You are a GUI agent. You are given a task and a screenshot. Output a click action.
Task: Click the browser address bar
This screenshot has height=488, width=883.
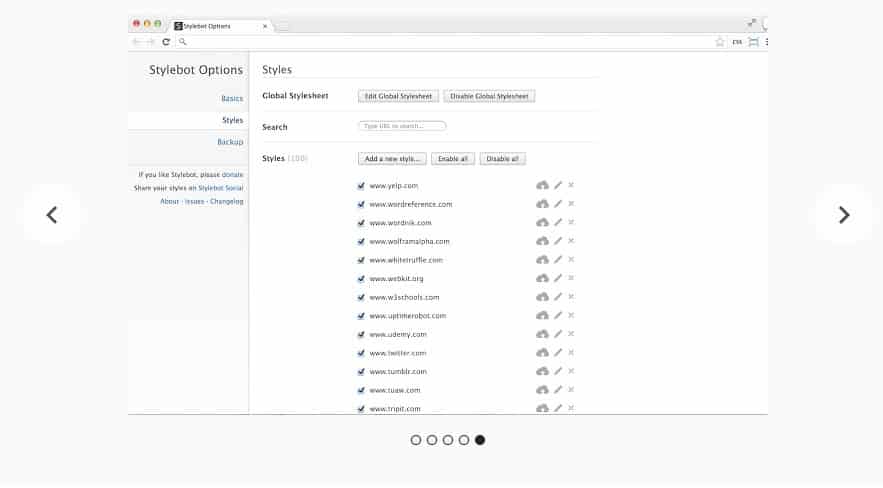(445, 42)
